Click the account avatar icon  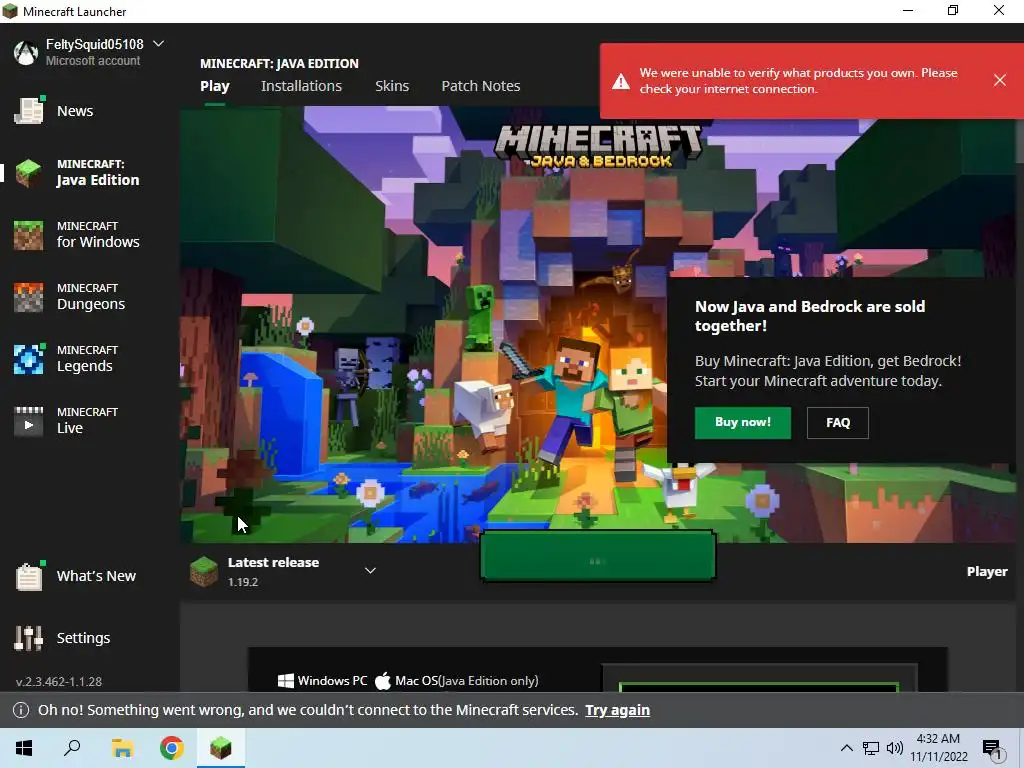(x=26, y=52)
